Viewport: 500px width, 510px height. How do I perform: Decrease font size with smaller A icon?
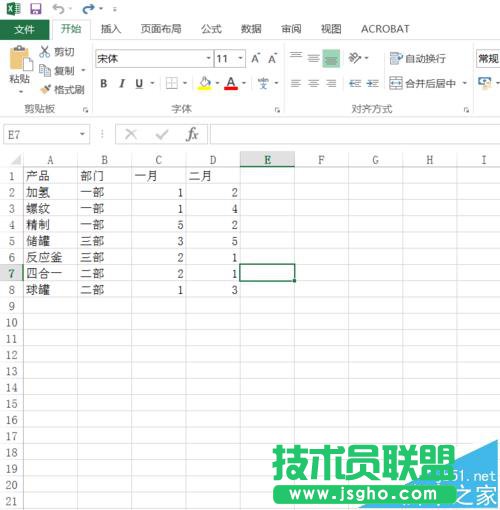coord(272,59)
